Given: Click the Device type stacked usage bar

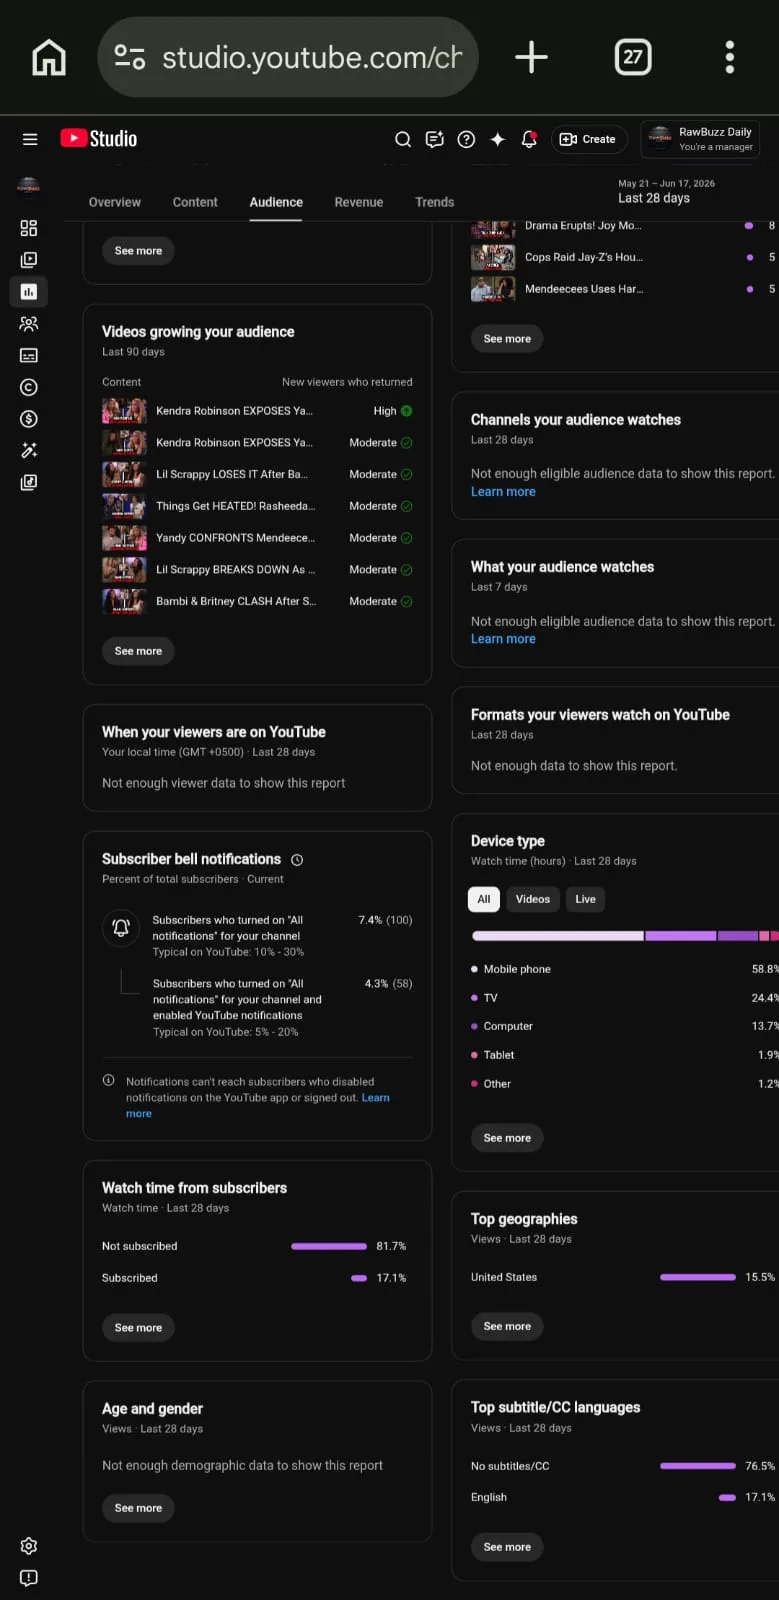Looking at the screenshot, I should (625, 936).
